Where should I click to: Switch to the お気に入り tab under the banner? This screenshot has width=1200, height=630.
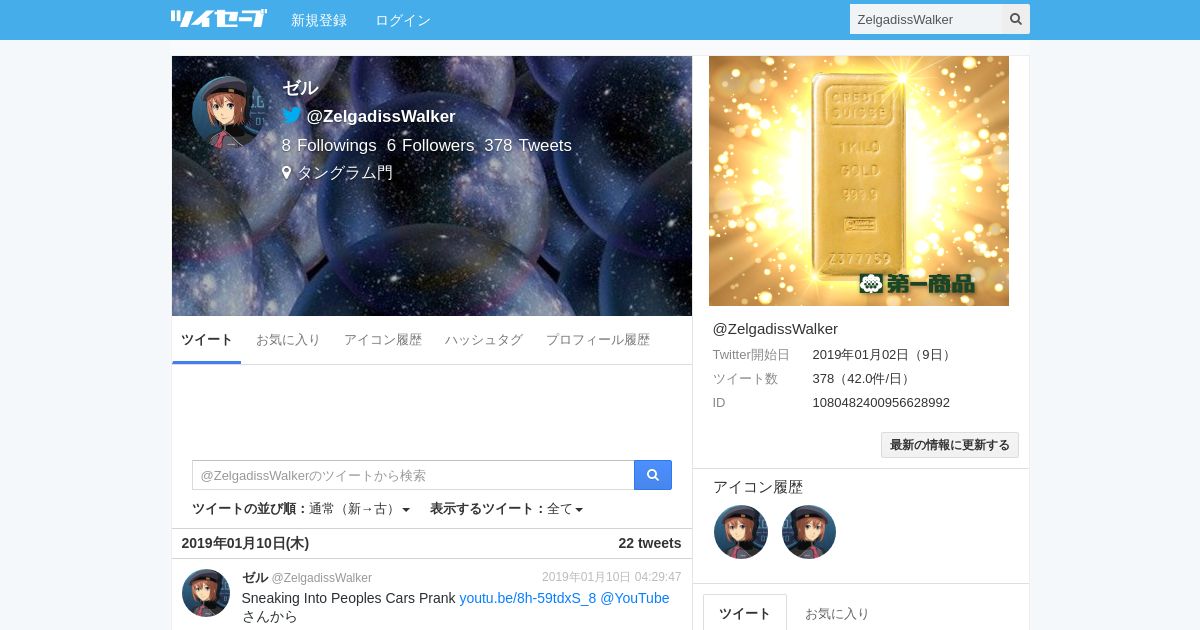(x=288, y=340)
